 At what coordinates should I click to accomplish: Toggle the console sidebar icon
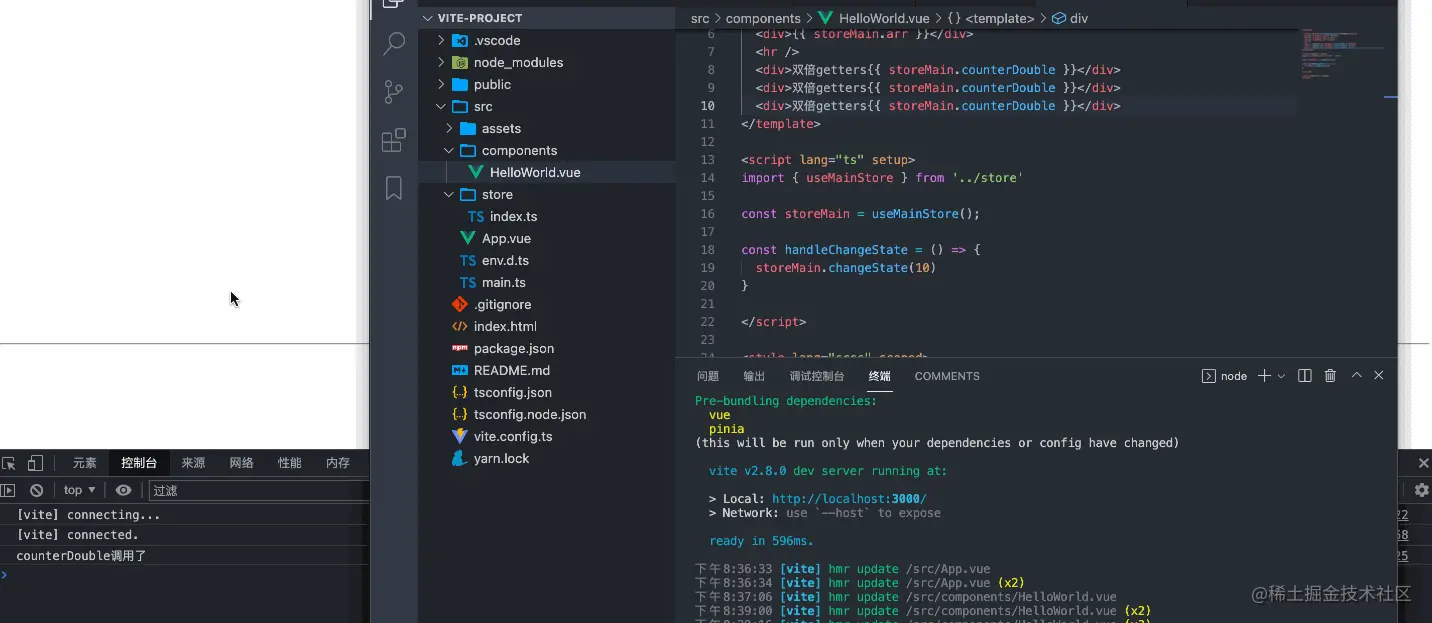(8, 490)
